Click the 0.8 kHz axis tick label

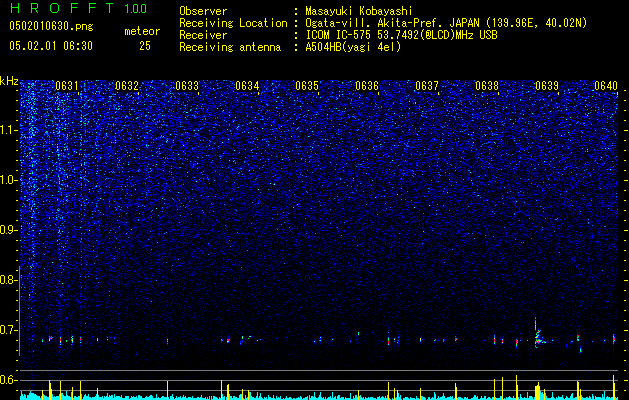click(x=8, y=280)
